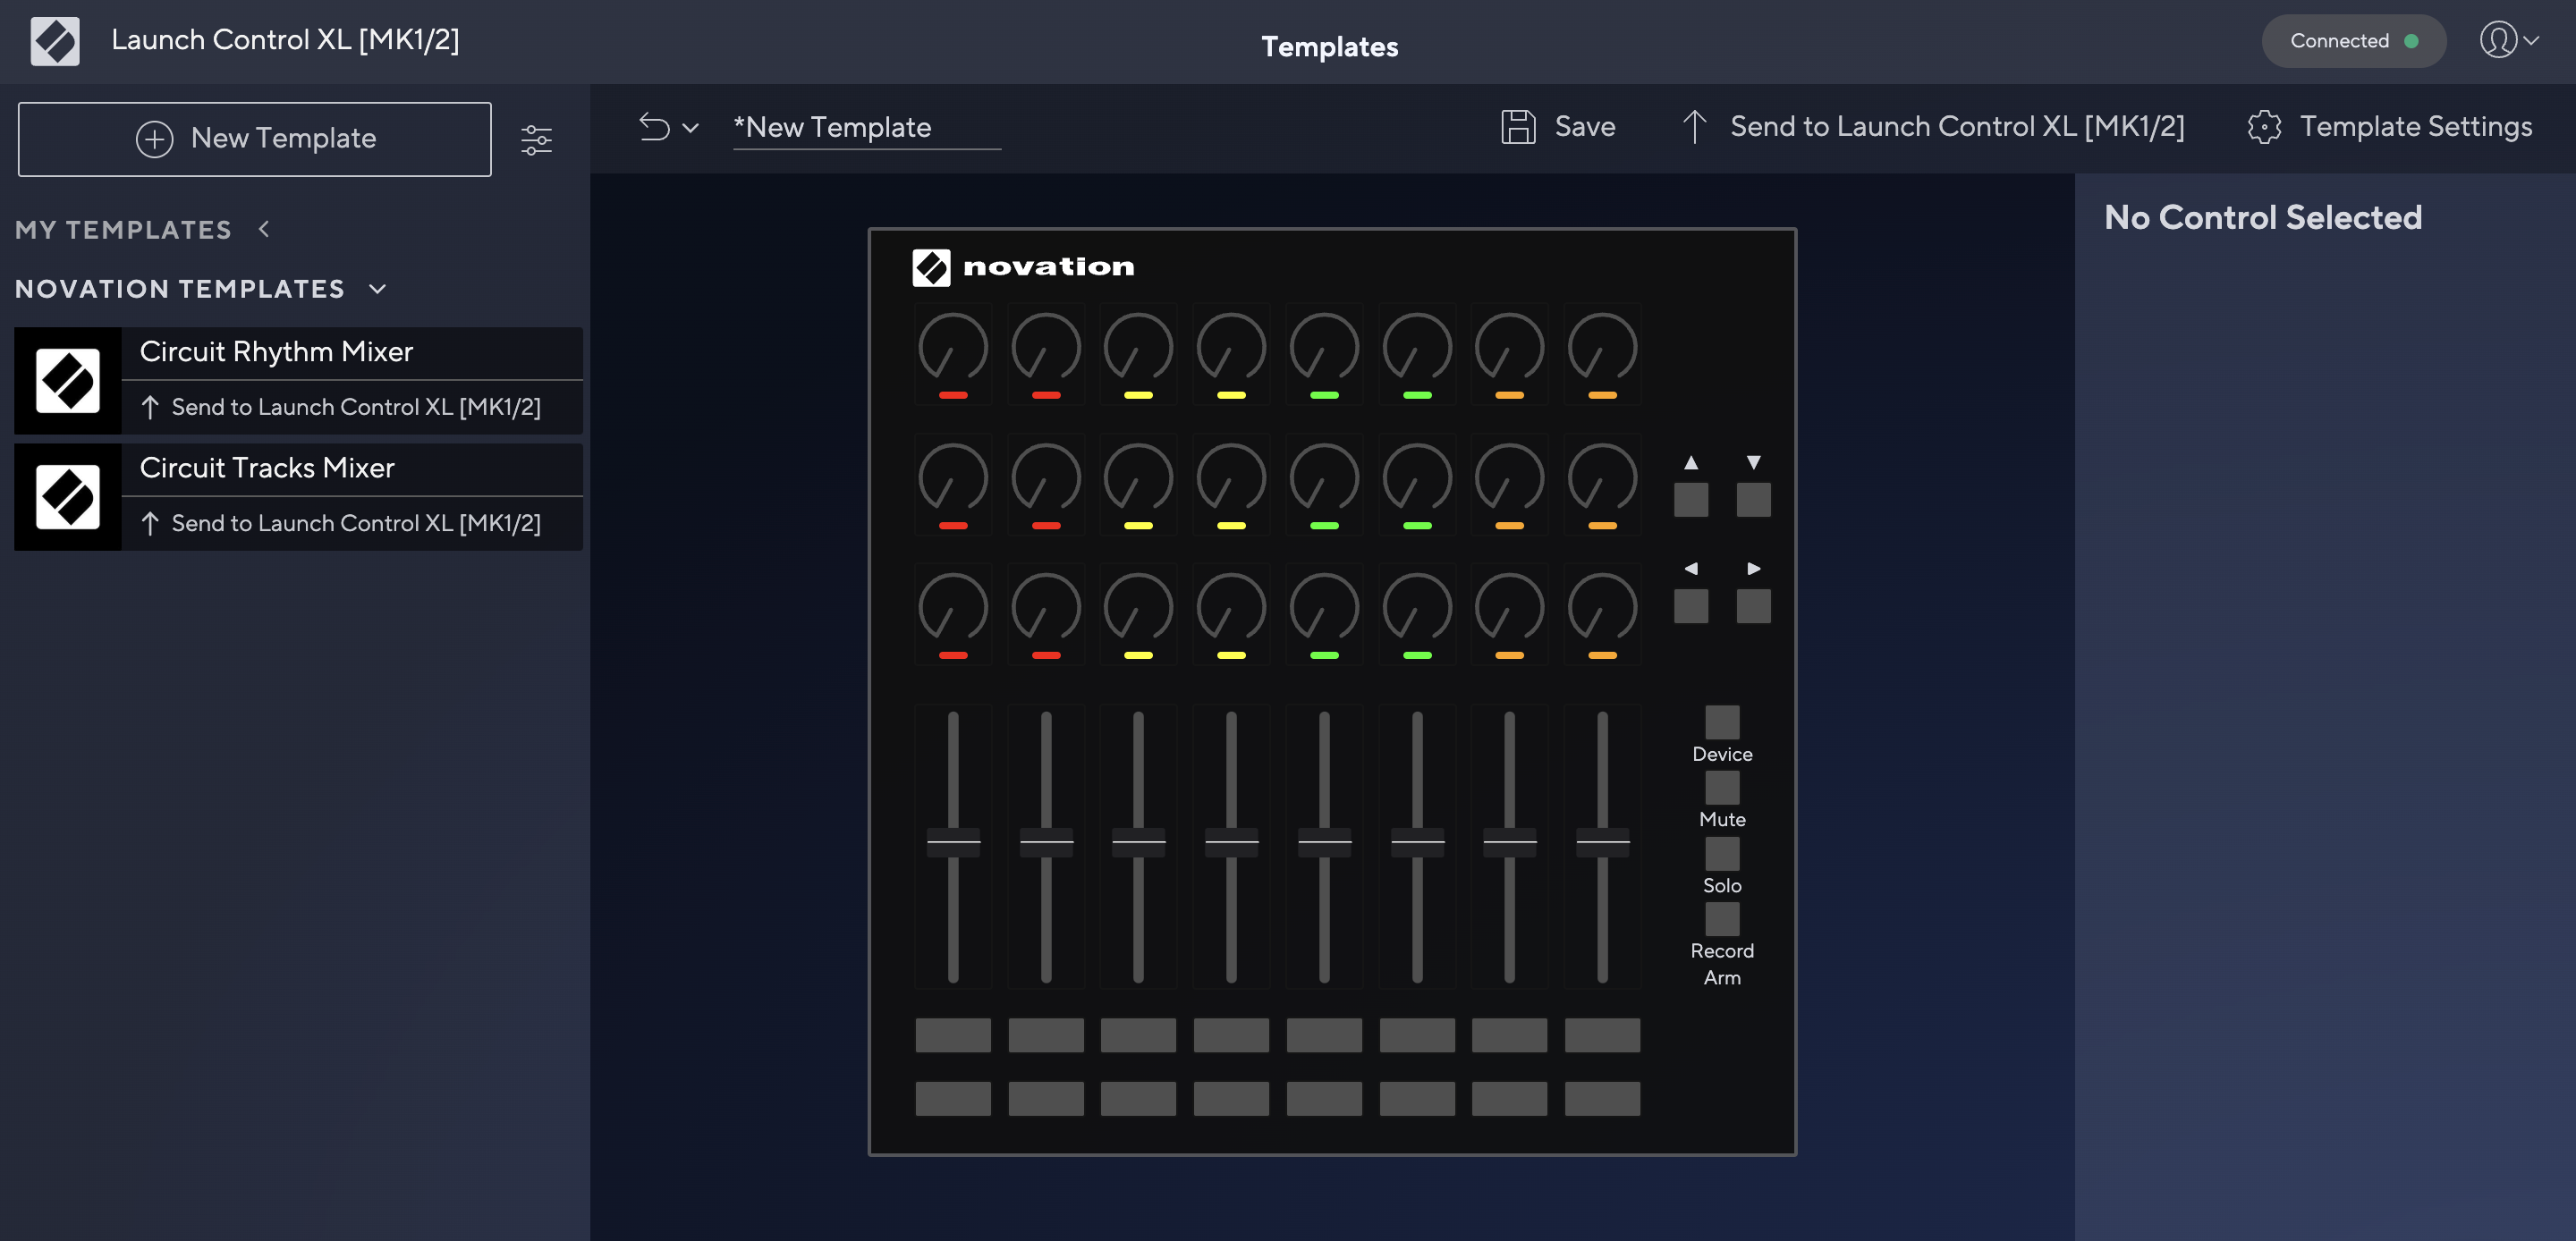Image resolution: width=2576 pixels, height=1241 pixels.
Task: Open the template filter sliders icon
Action: (536, 139)
